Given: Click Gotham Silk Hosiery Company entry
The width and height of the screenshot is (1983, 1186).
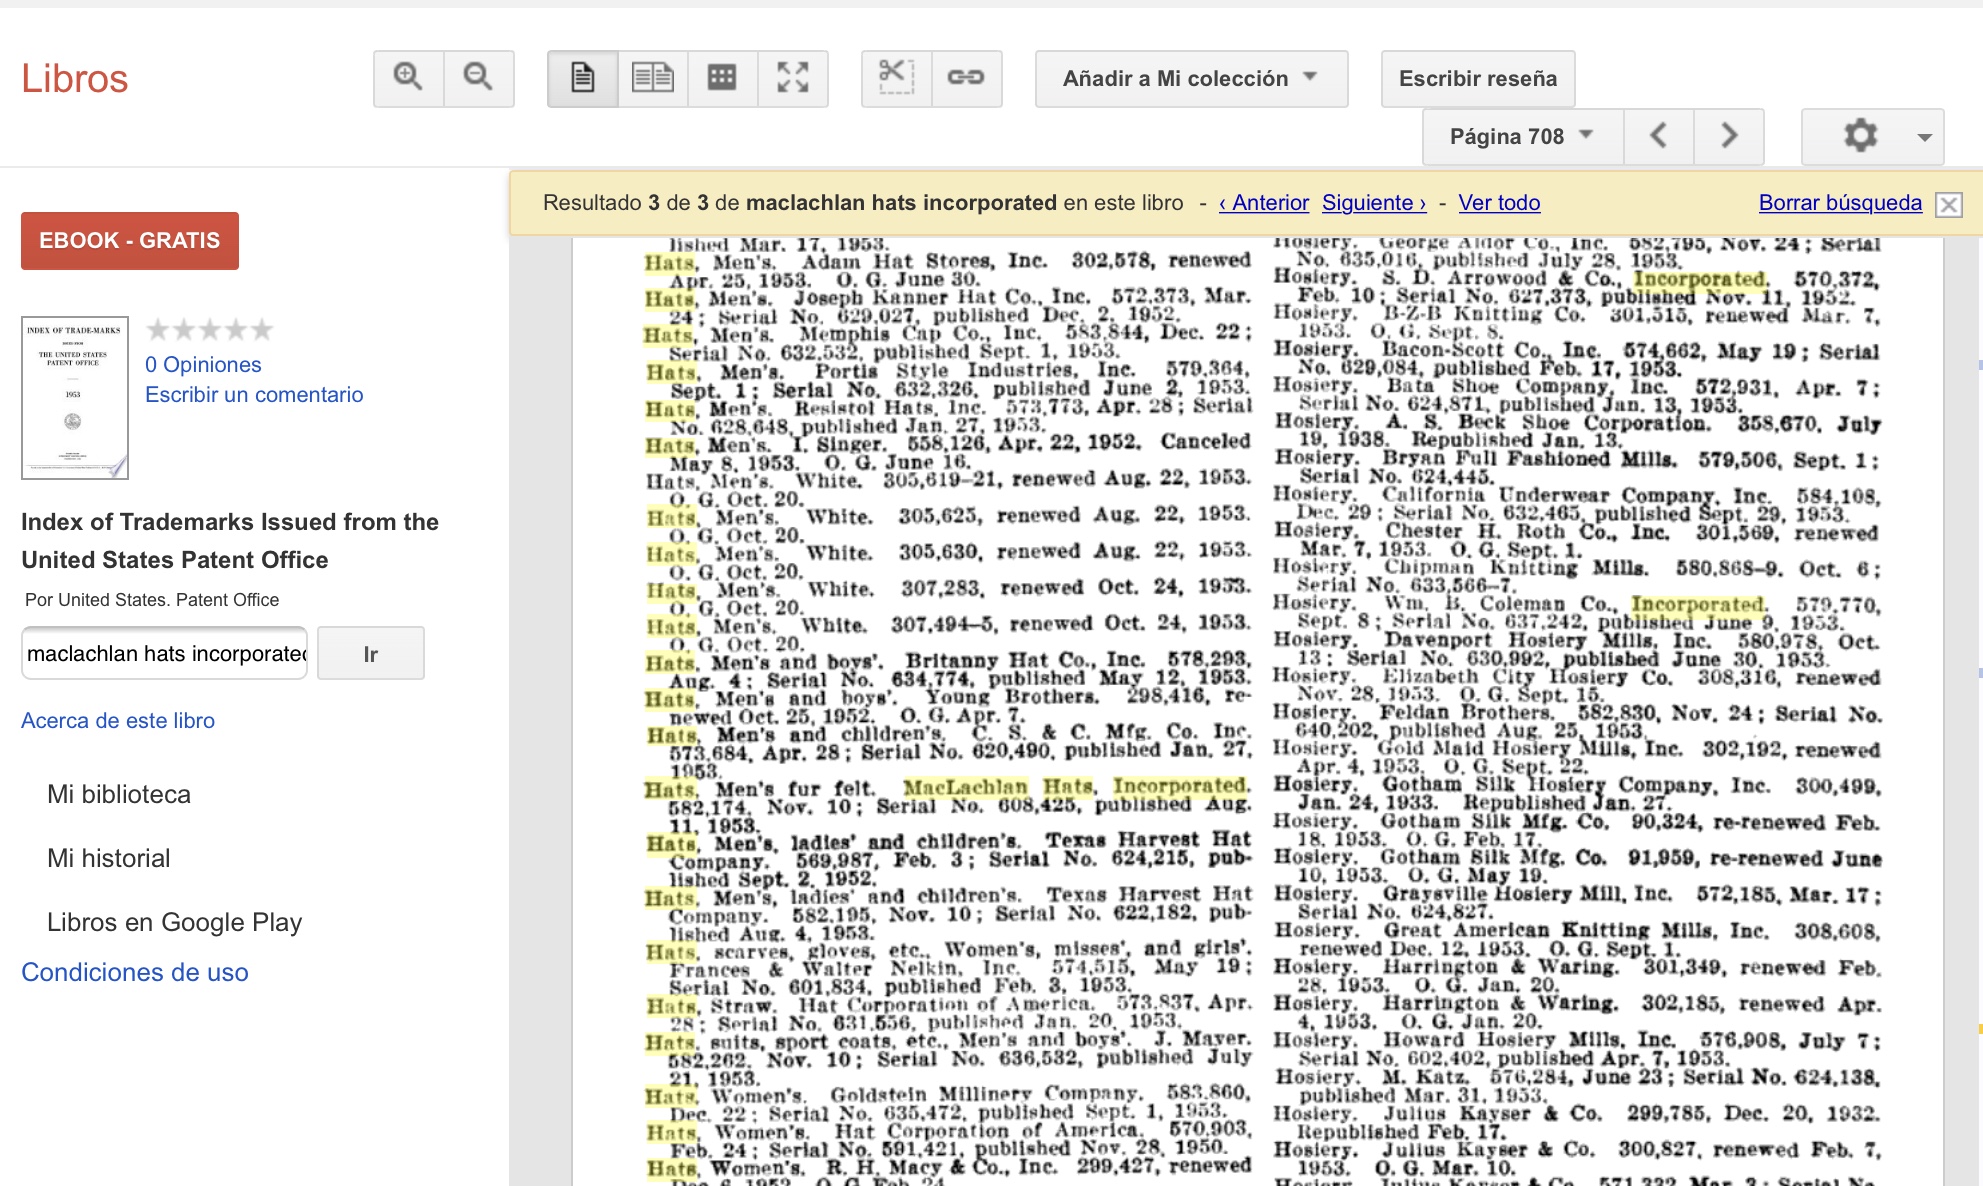Looking at the screenshot, I should pos(1577,794).
